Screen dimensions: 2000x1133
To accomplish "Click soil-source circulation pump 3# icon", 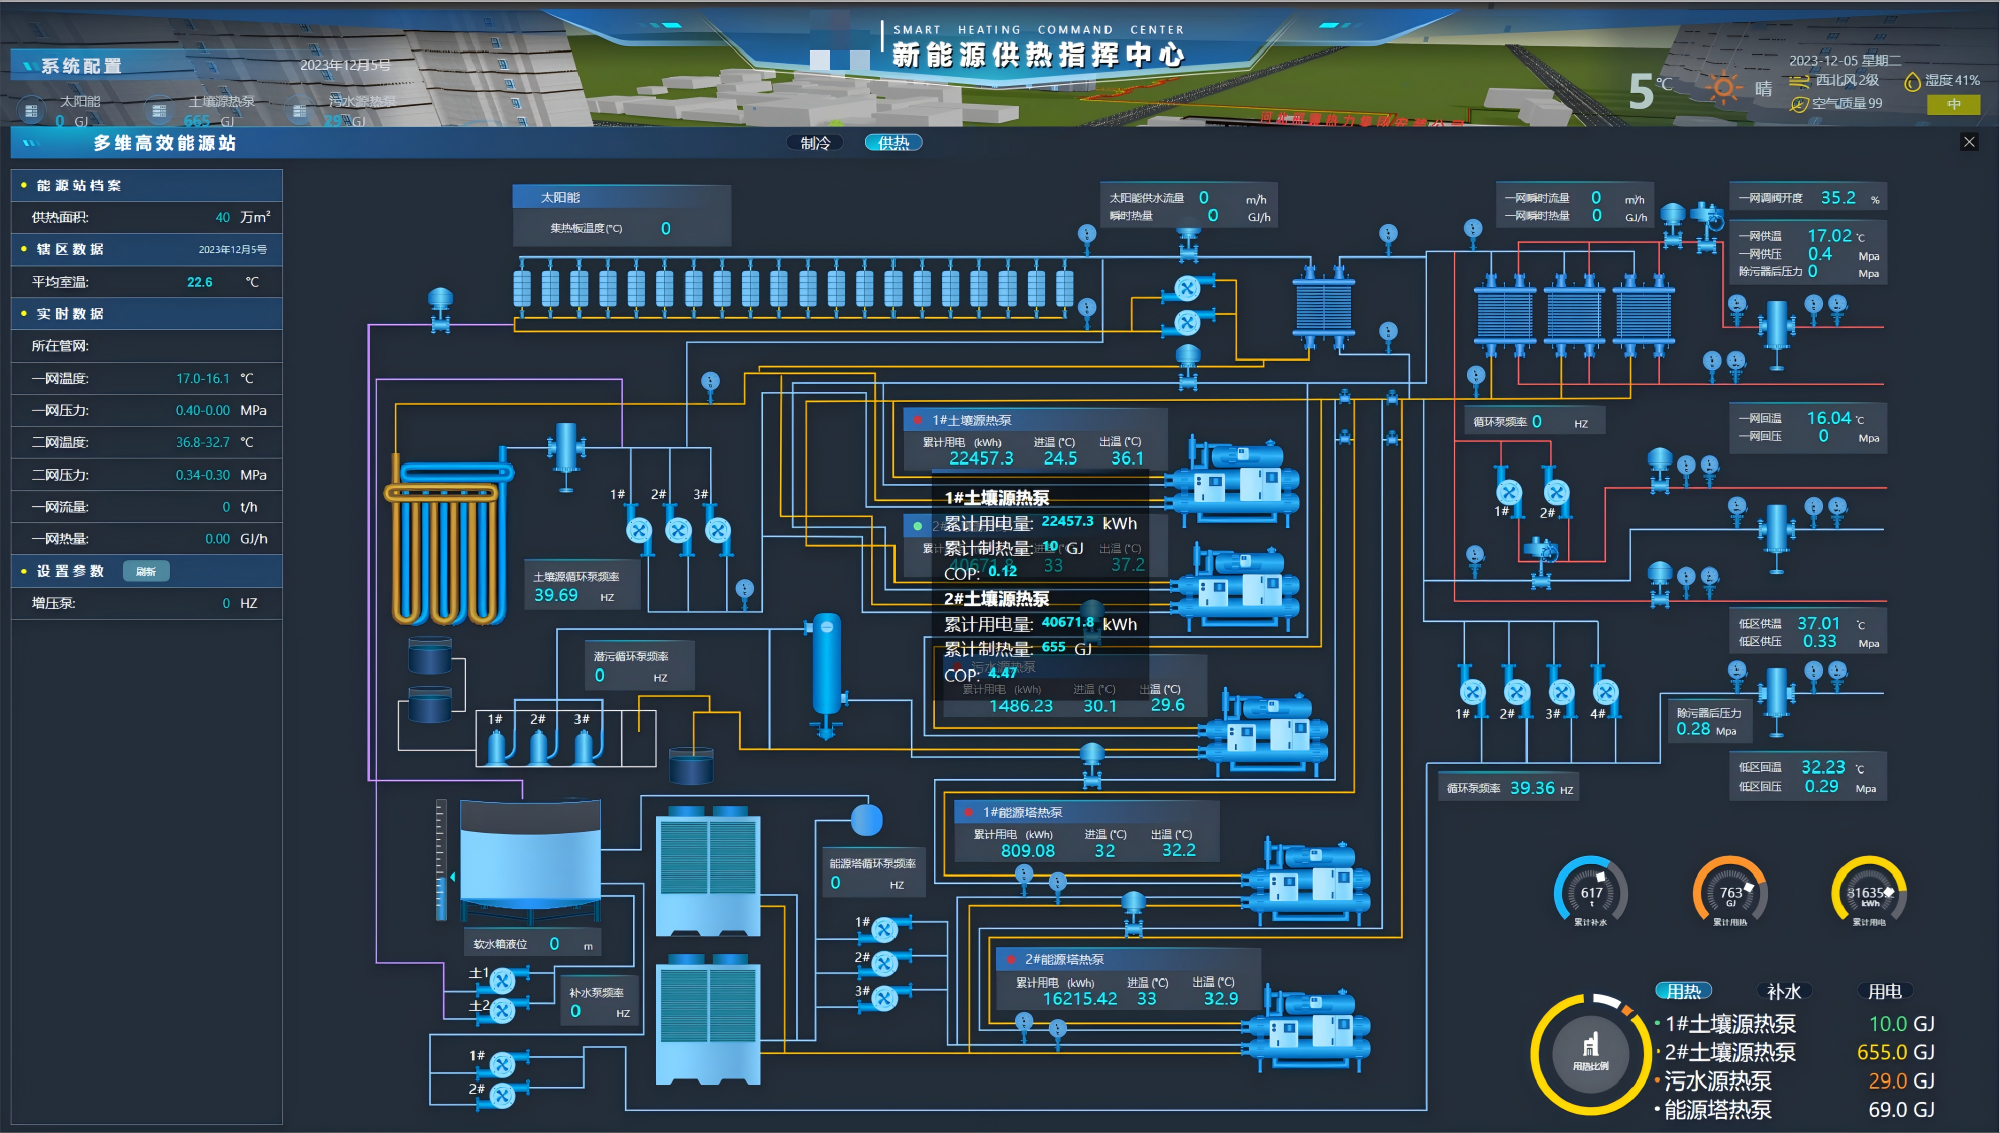I will [717, 530].
